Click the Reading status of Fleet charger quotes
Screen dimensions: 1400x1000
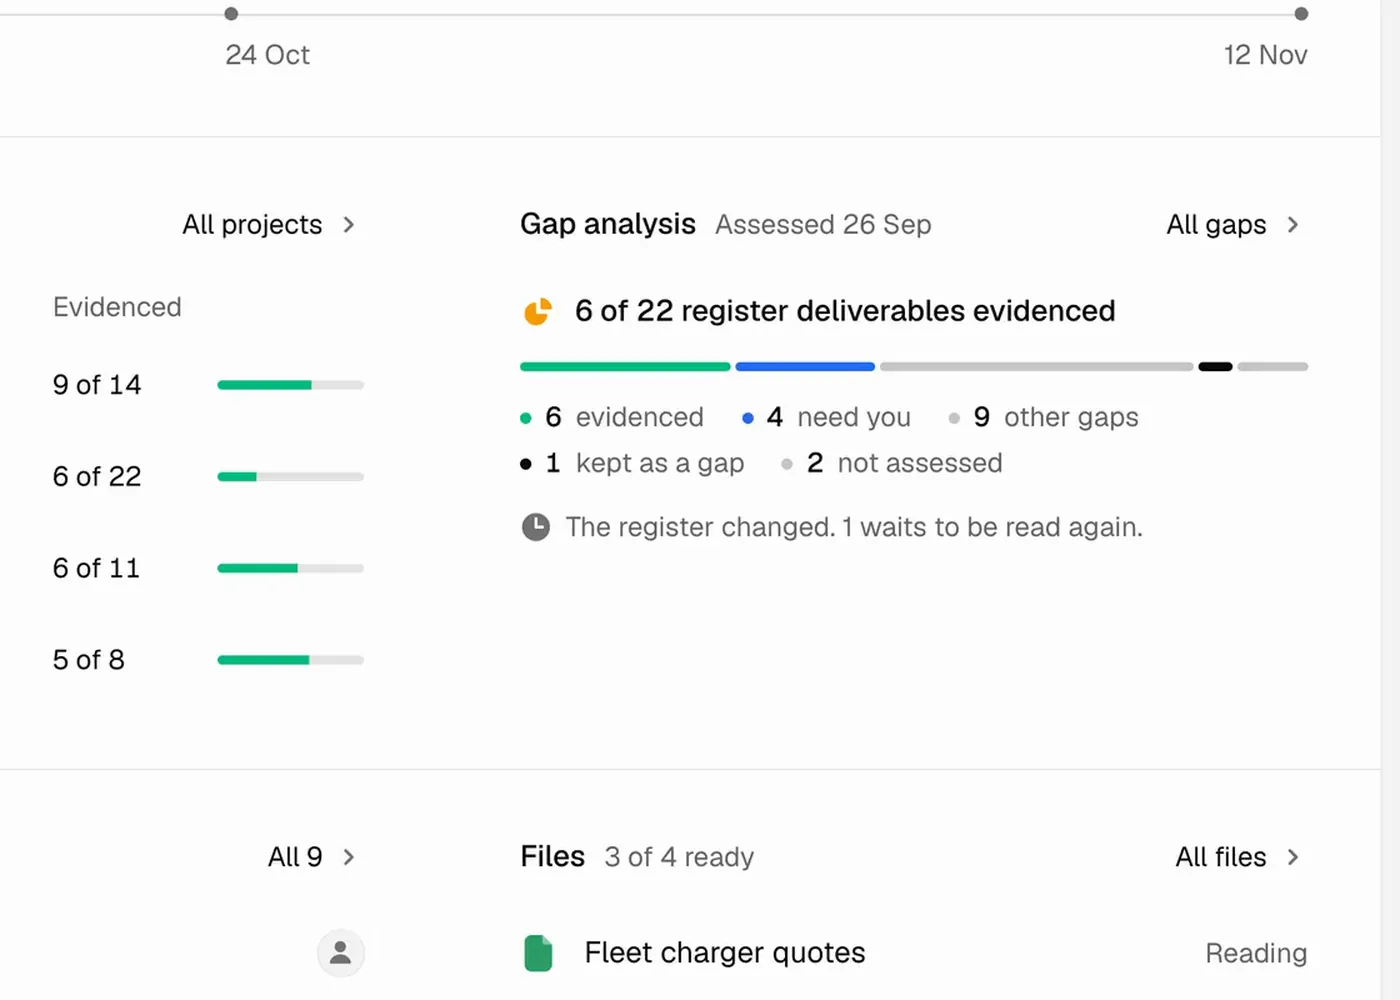(1256, 953)
